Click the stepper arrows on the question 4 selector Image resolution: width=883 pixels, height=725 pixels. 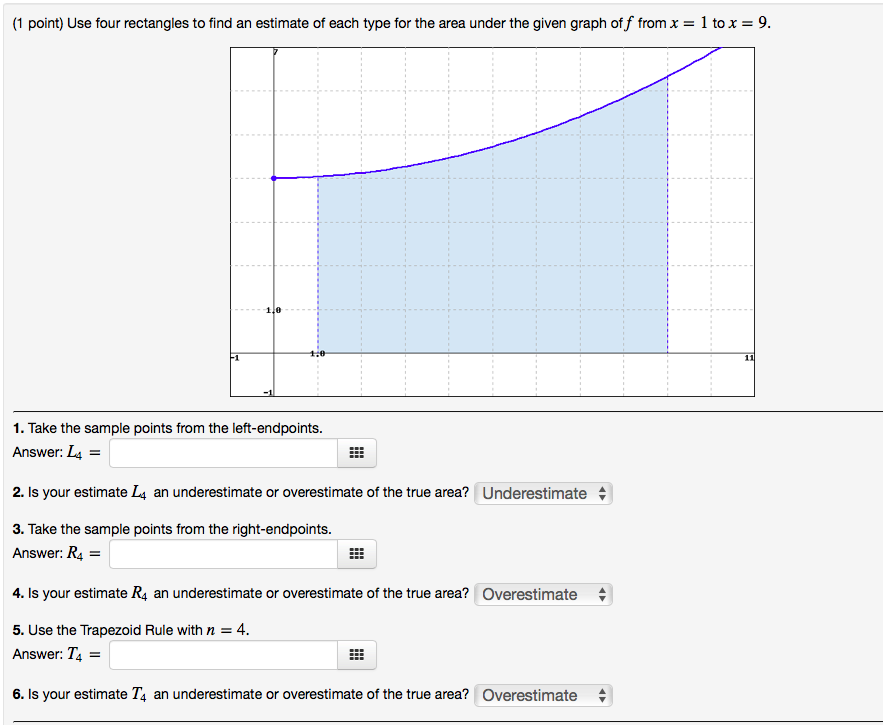tap(601, 594)
